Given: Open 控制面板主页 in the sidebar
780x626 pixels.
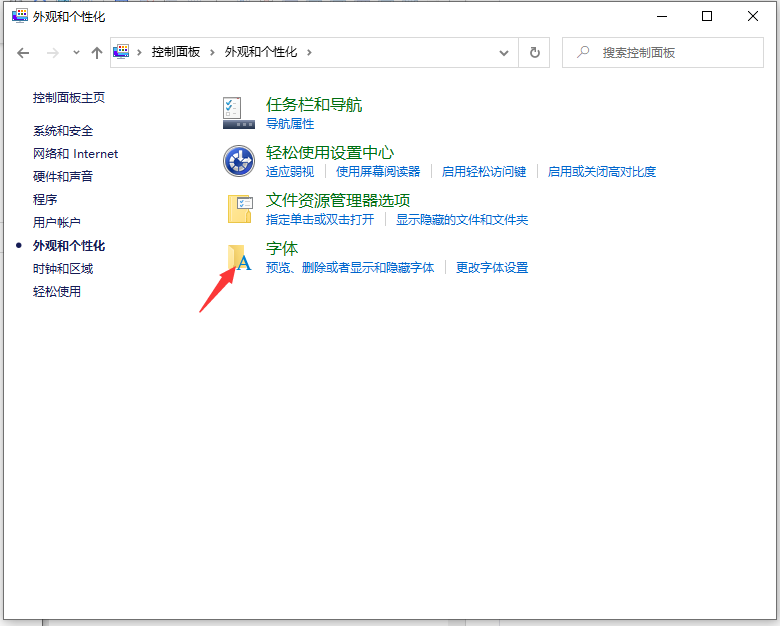Looking at the screenshot, I should [69, 98].
